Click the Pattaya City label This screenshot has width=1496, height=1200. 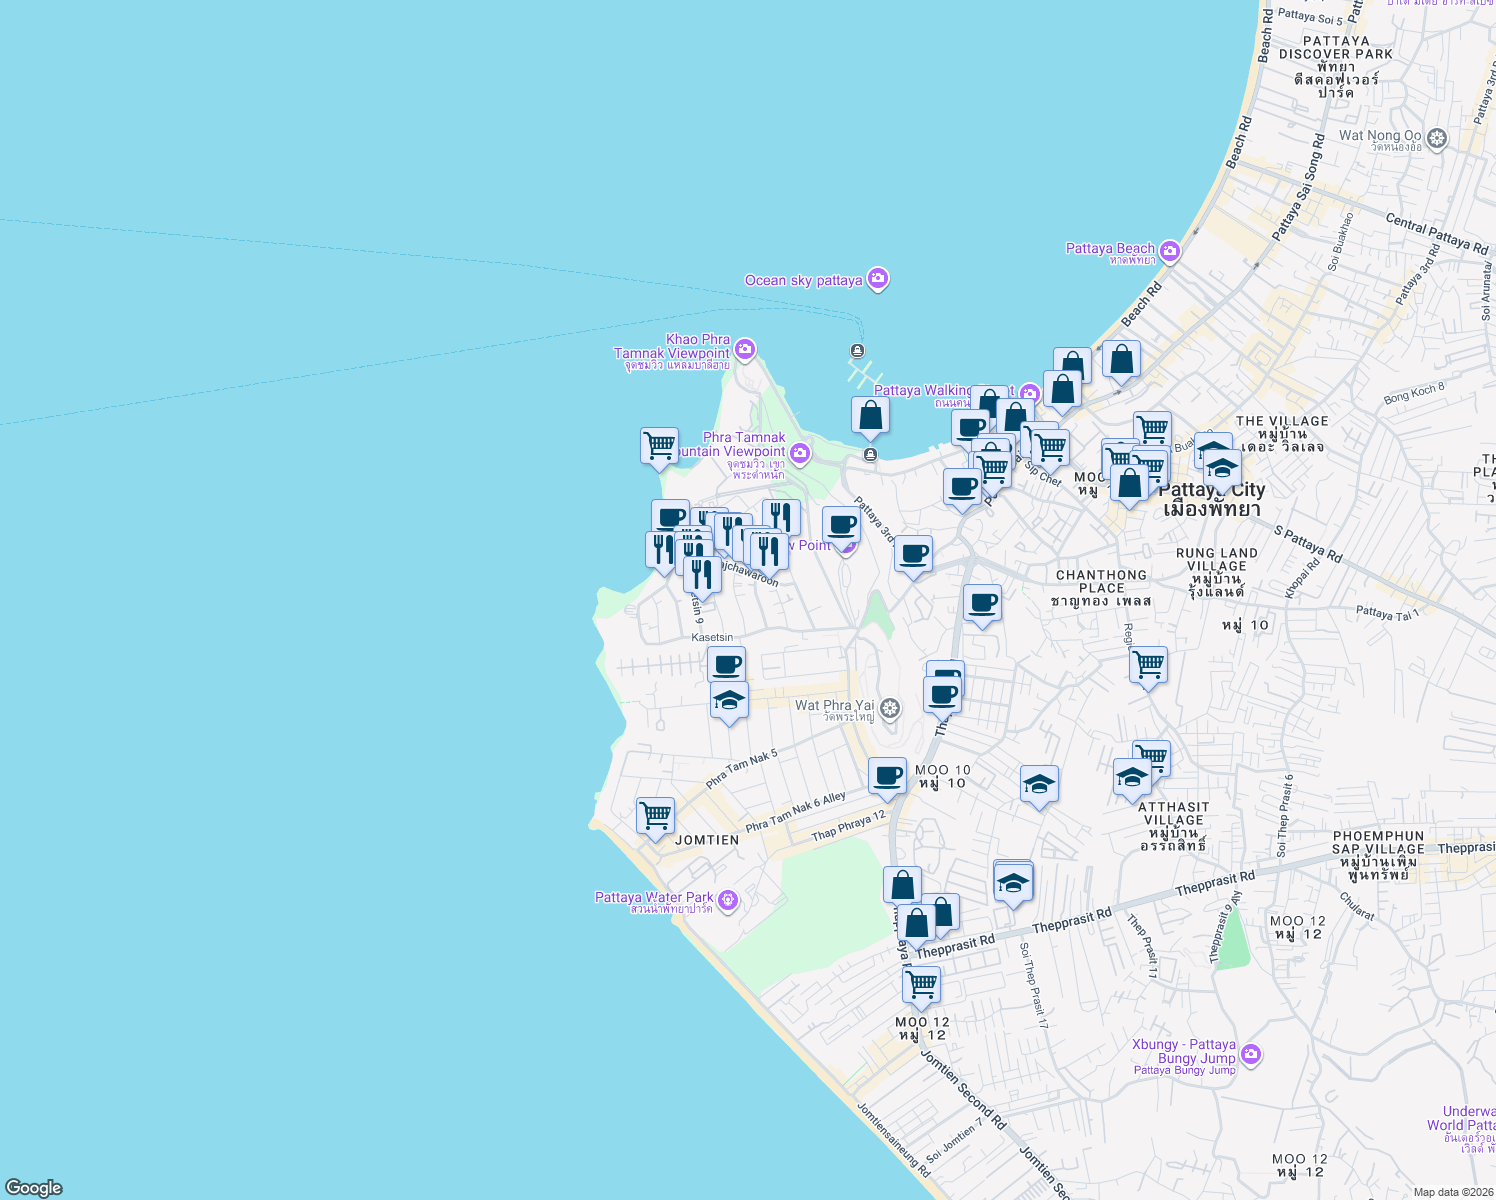click(x=1212, y=489)
